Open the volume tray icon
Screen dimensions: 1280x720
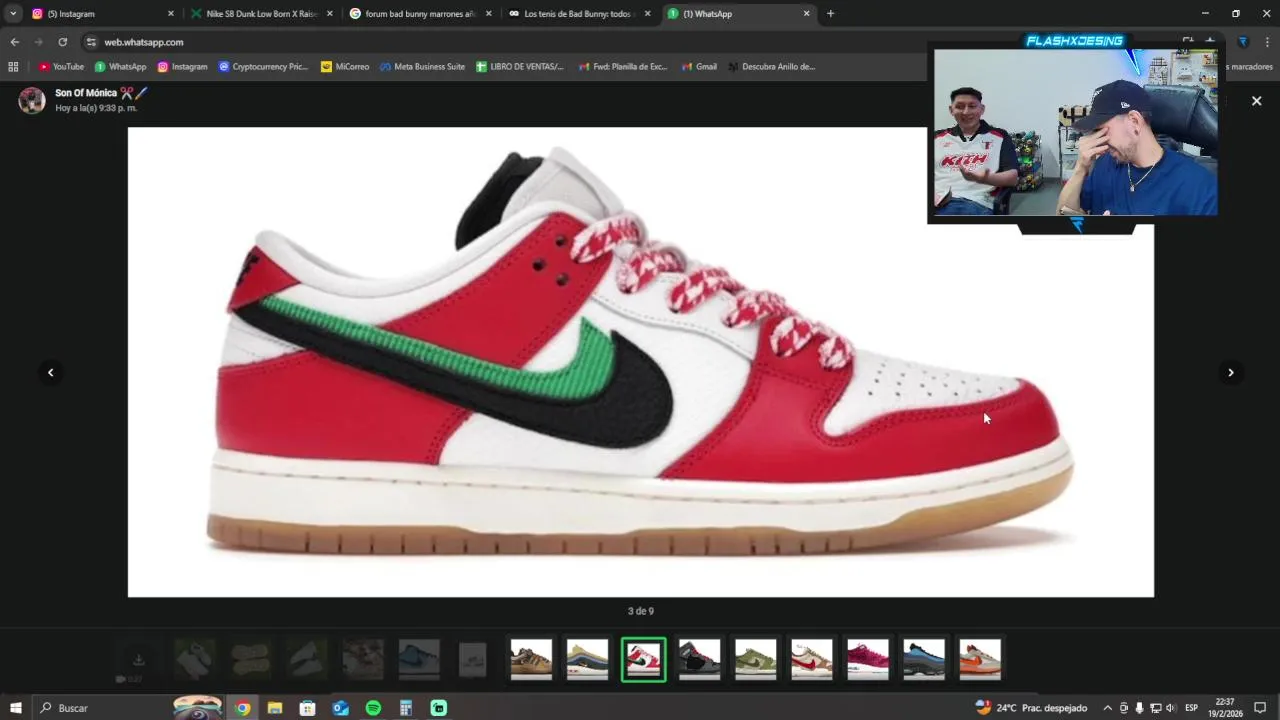pos(1170,708)
